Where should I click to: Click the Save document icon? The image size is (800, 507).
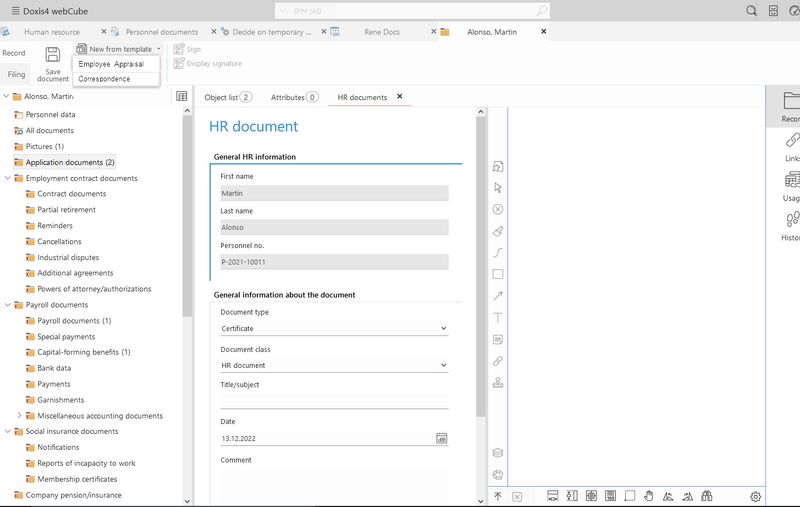pyautogui.click(x=53, y=56)
